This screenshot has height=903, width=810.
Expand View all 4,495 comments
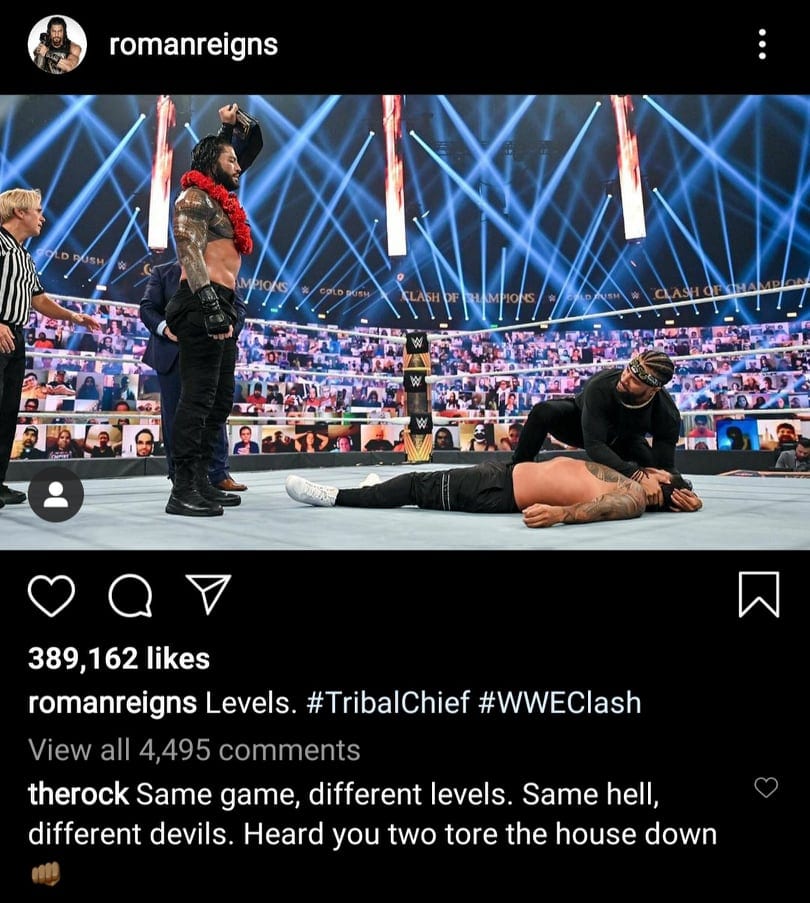pyautogui.click(x=195, y=750)
